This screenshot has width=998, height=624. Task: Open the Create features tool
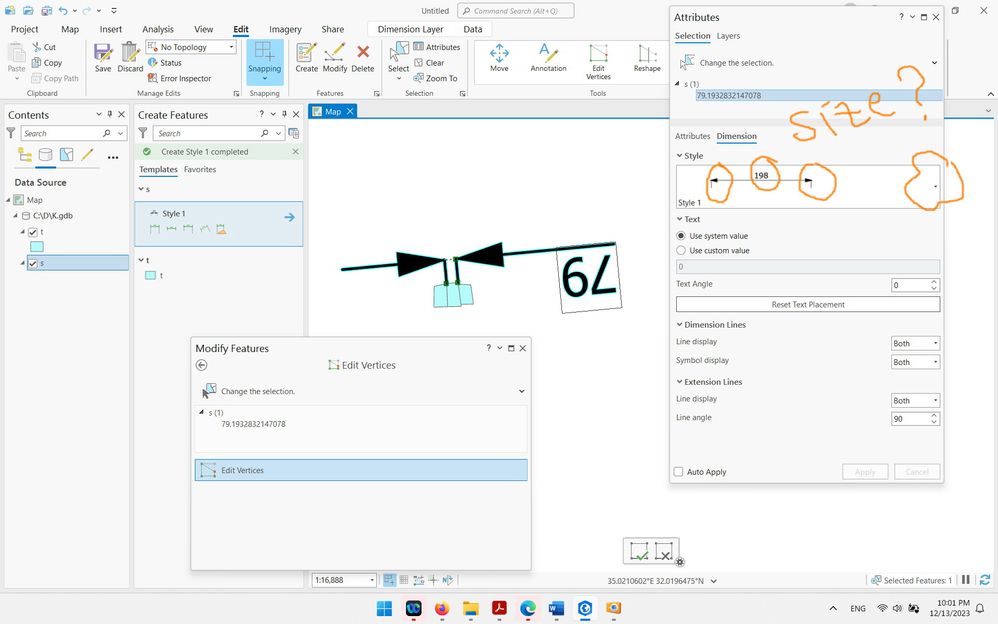(306, 57)
